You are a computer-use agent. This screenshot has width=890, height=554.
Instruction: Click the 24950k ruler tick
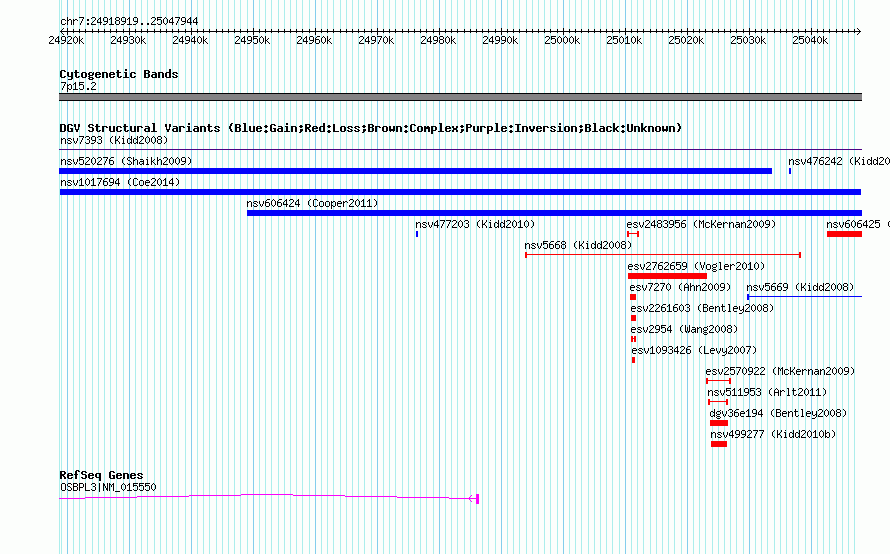point(252,40)
